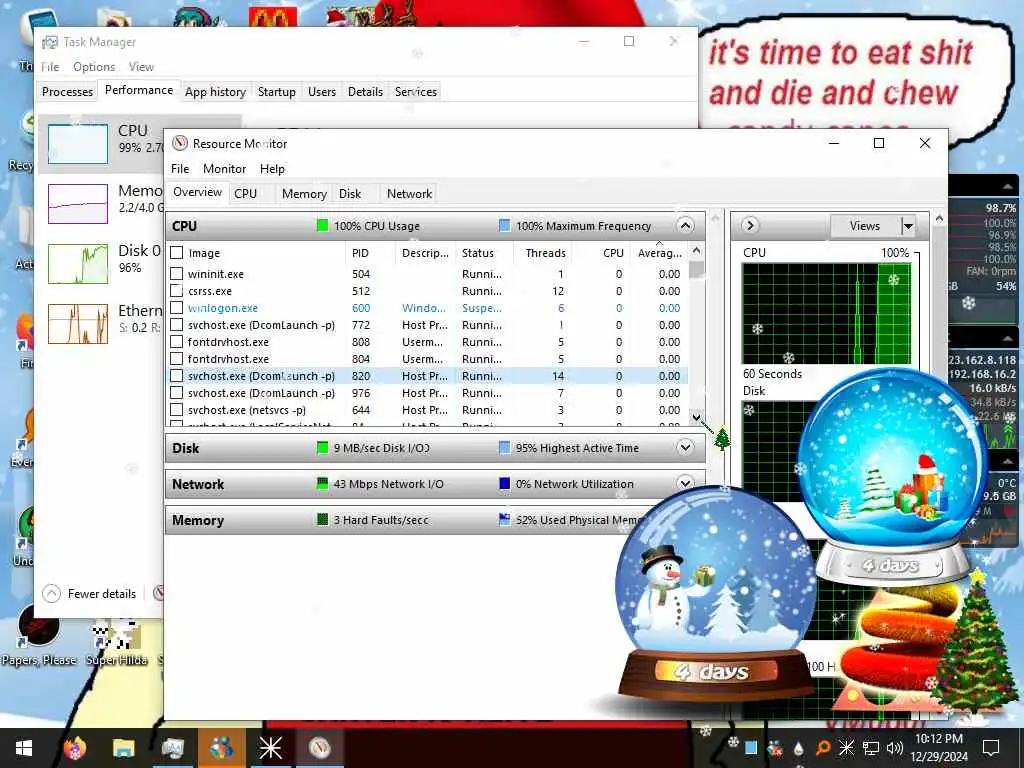Click the orange magnifier tray icon

tap(823, 748)
